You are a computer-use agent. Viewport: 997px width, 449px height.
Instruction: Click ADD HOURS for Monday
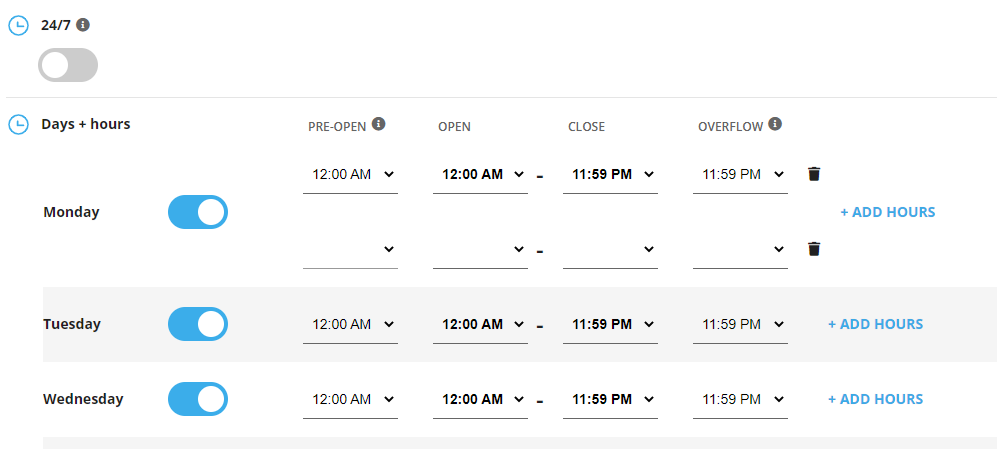(x=888, y=212)
